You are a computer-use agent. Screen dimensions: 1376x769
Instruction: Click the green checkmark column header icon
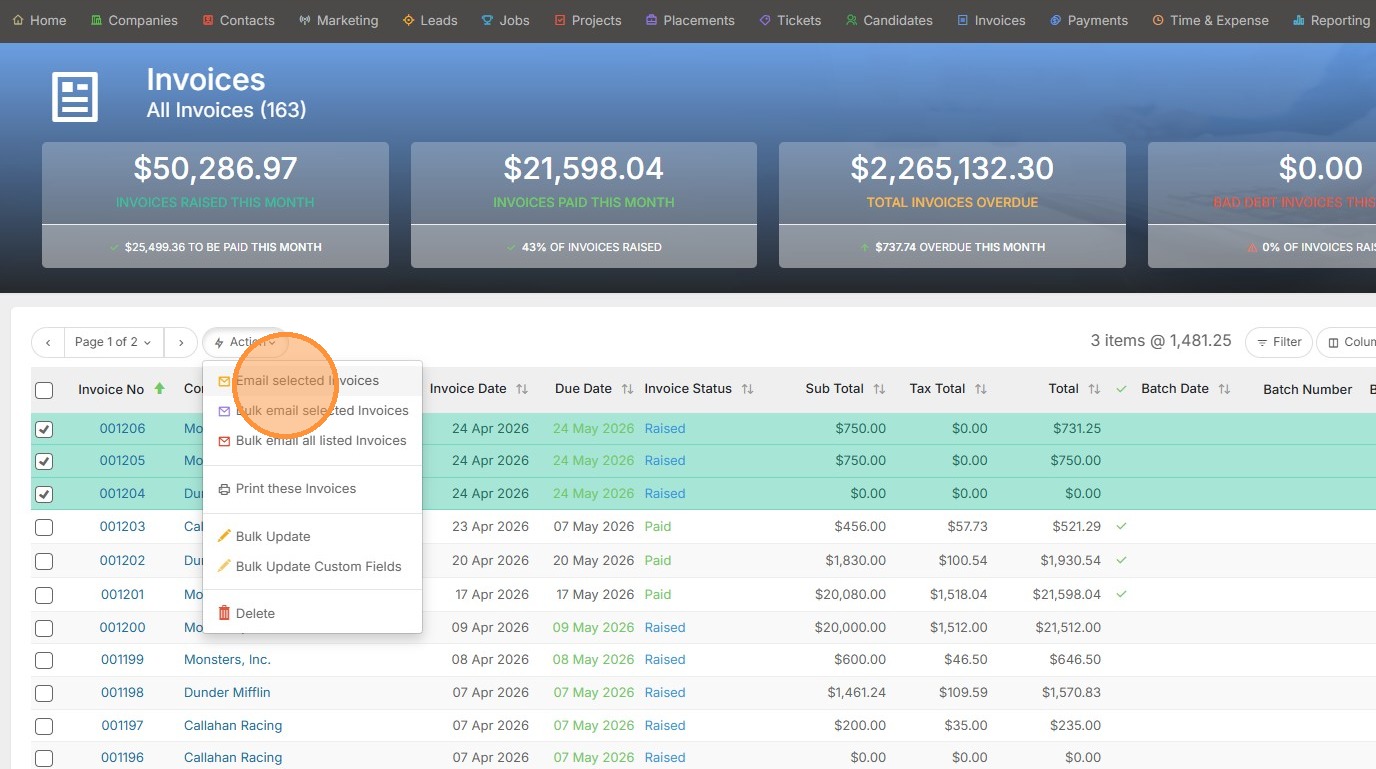[1121, 389]
